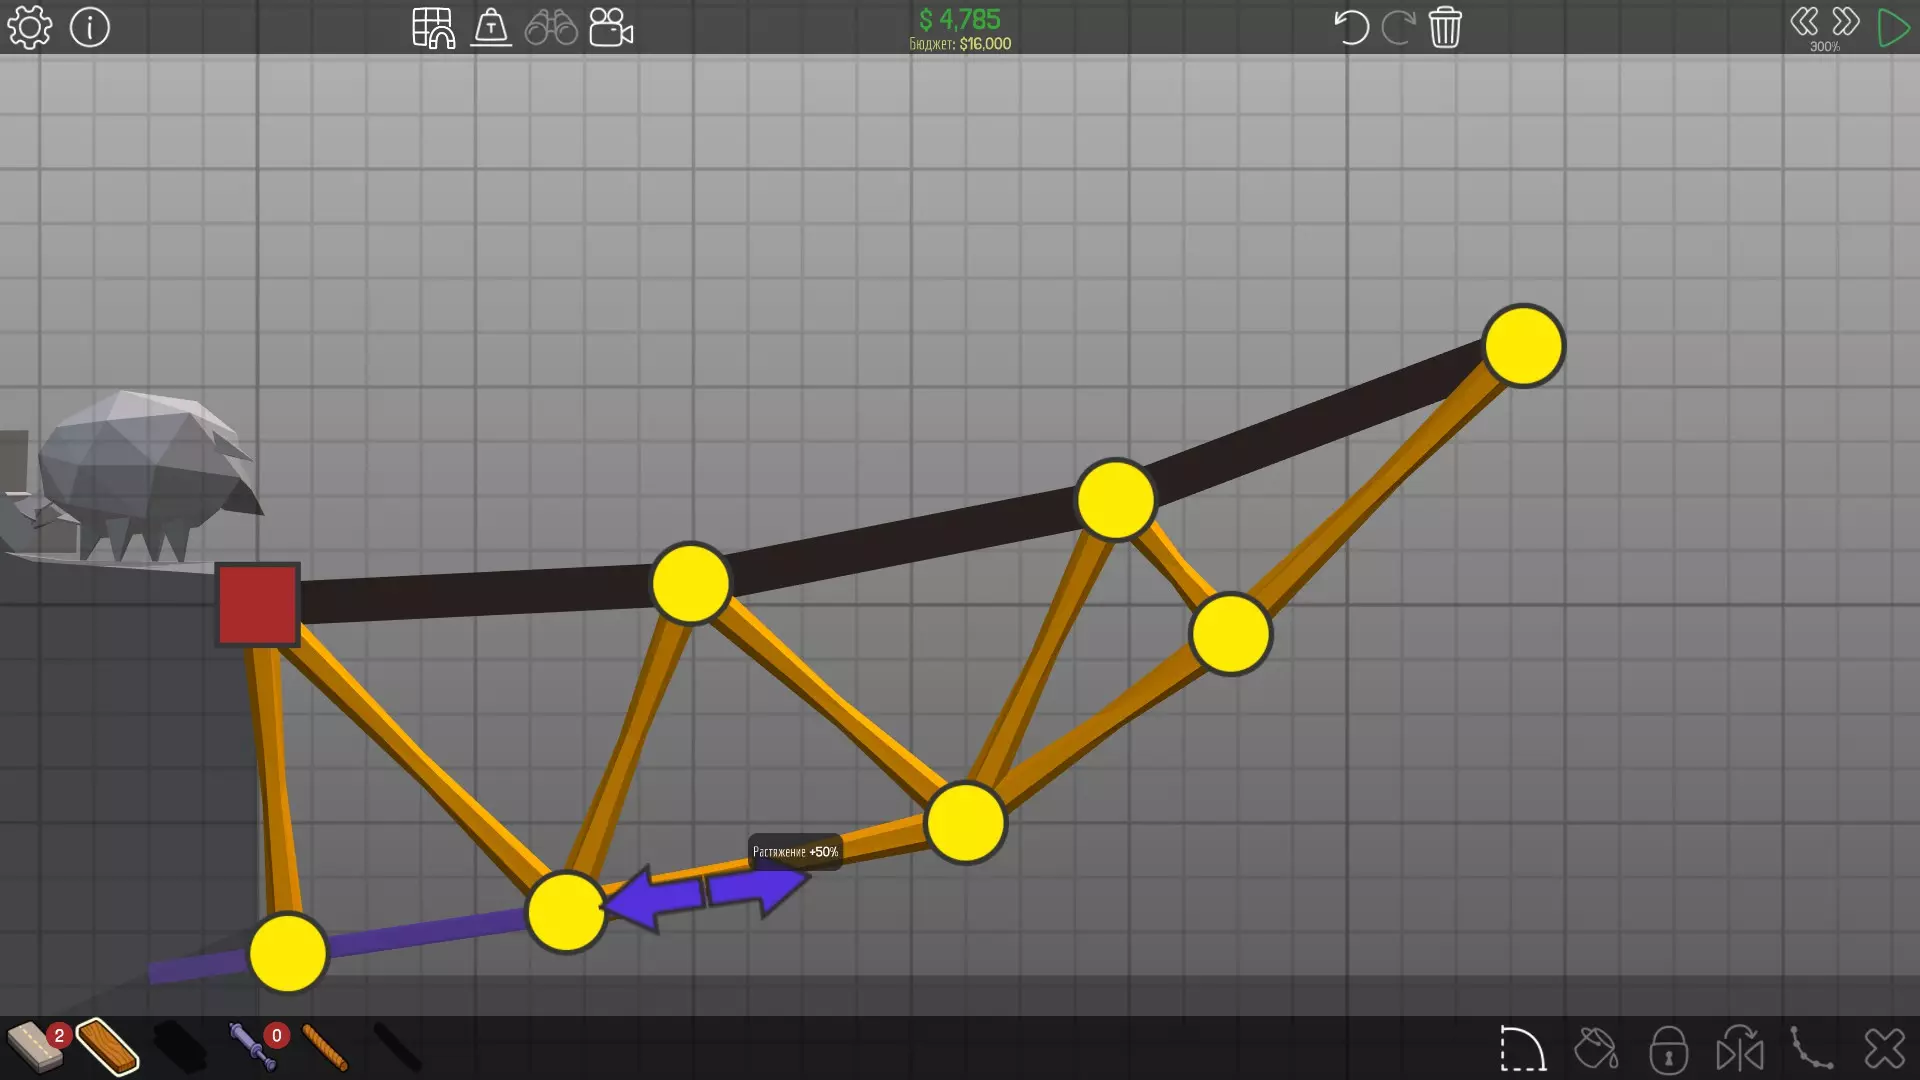Viewport: 1920px width, 1080px height.
Task: Delete the bridge with trash can
Action: [x=1445, y=28]
